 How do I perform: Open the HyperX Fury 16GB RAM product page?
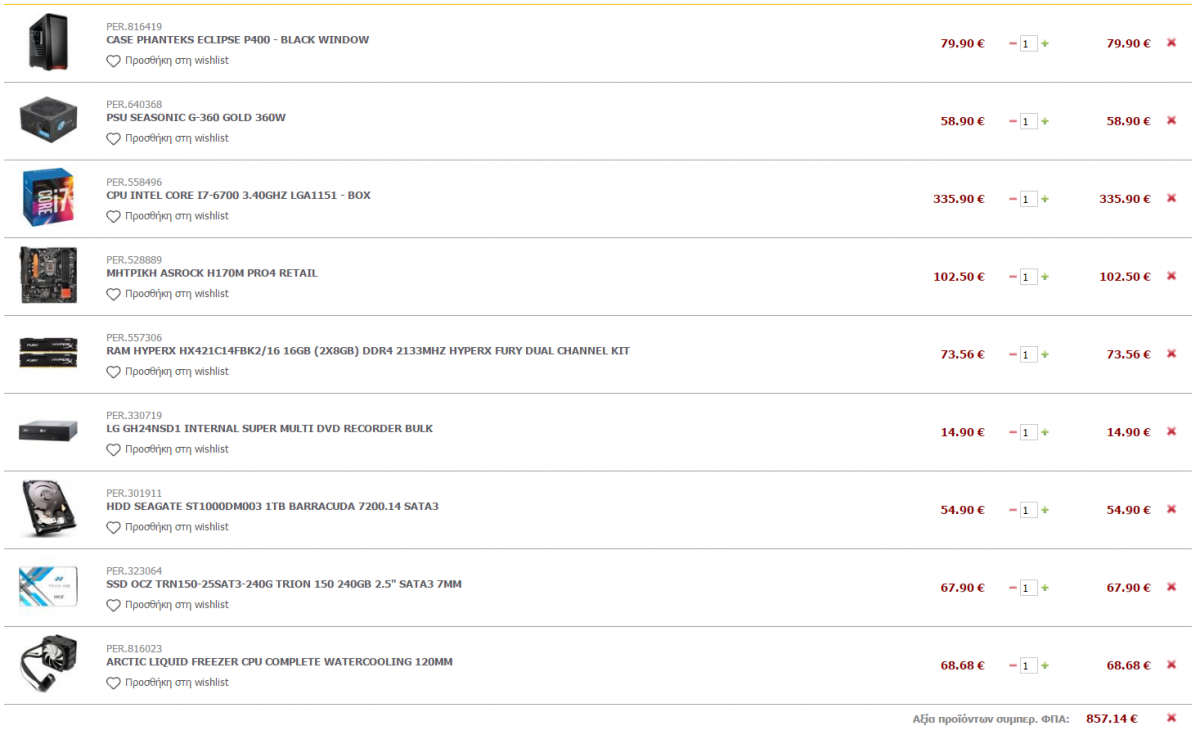coord(368,351)
